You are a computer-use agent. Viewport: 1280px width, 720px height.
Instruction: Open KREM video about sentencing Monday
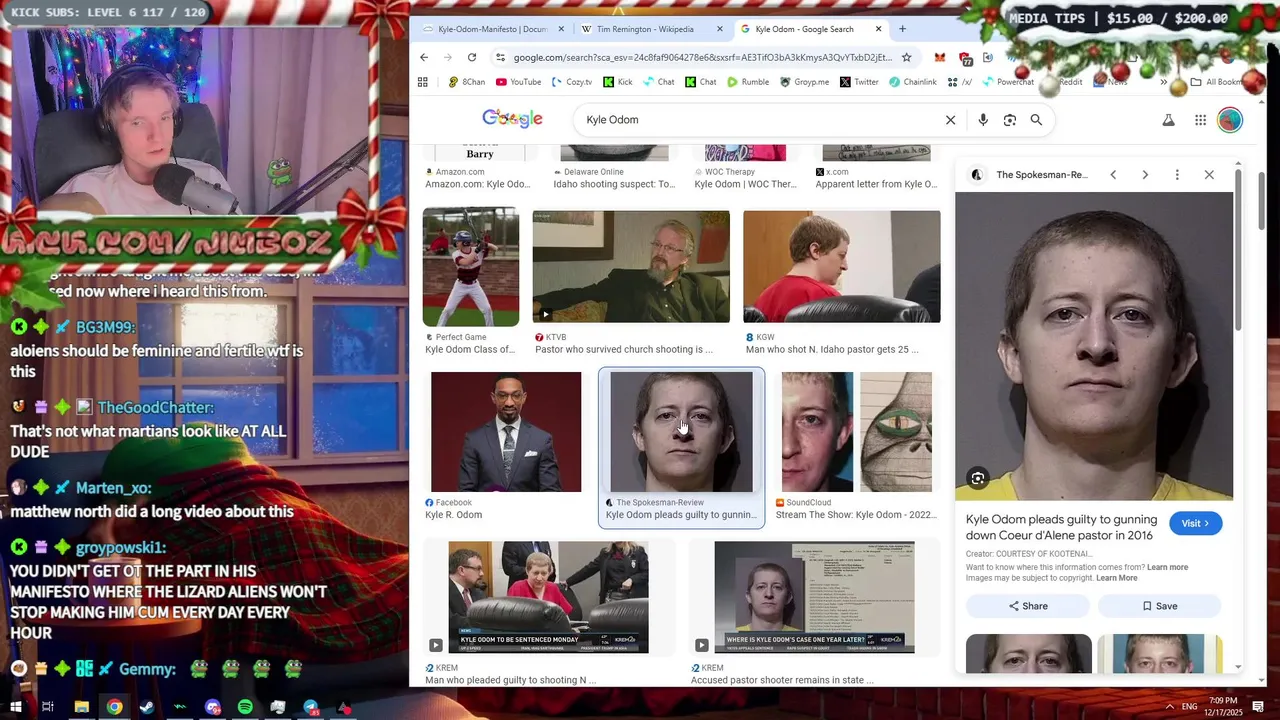[x=548, y=597]
